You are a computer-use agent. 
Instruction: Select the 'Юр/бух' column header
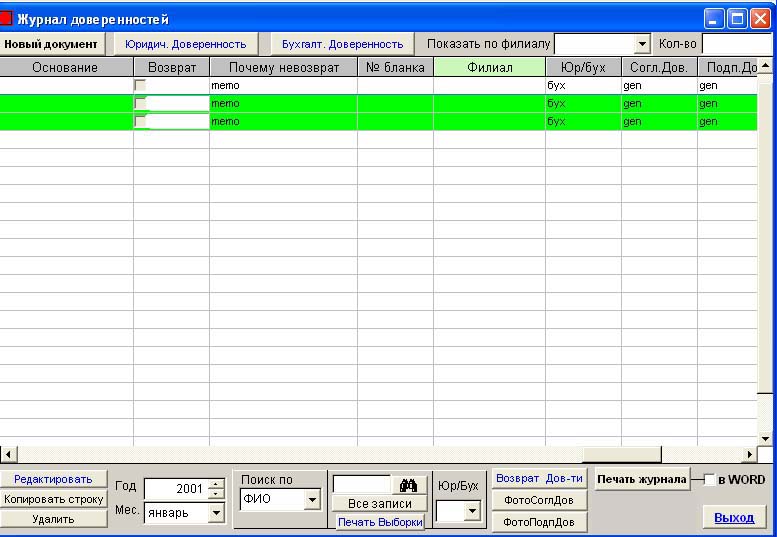(583, 67)
